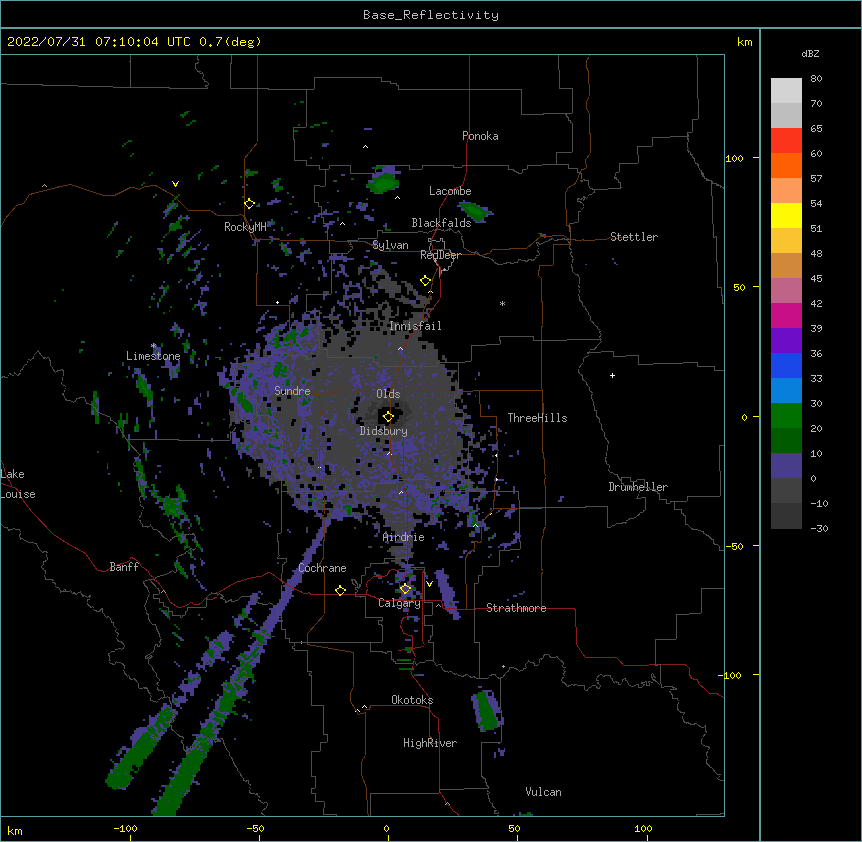
Task: Click the green echo cell east of Okotoks
Action: (486, 711)
